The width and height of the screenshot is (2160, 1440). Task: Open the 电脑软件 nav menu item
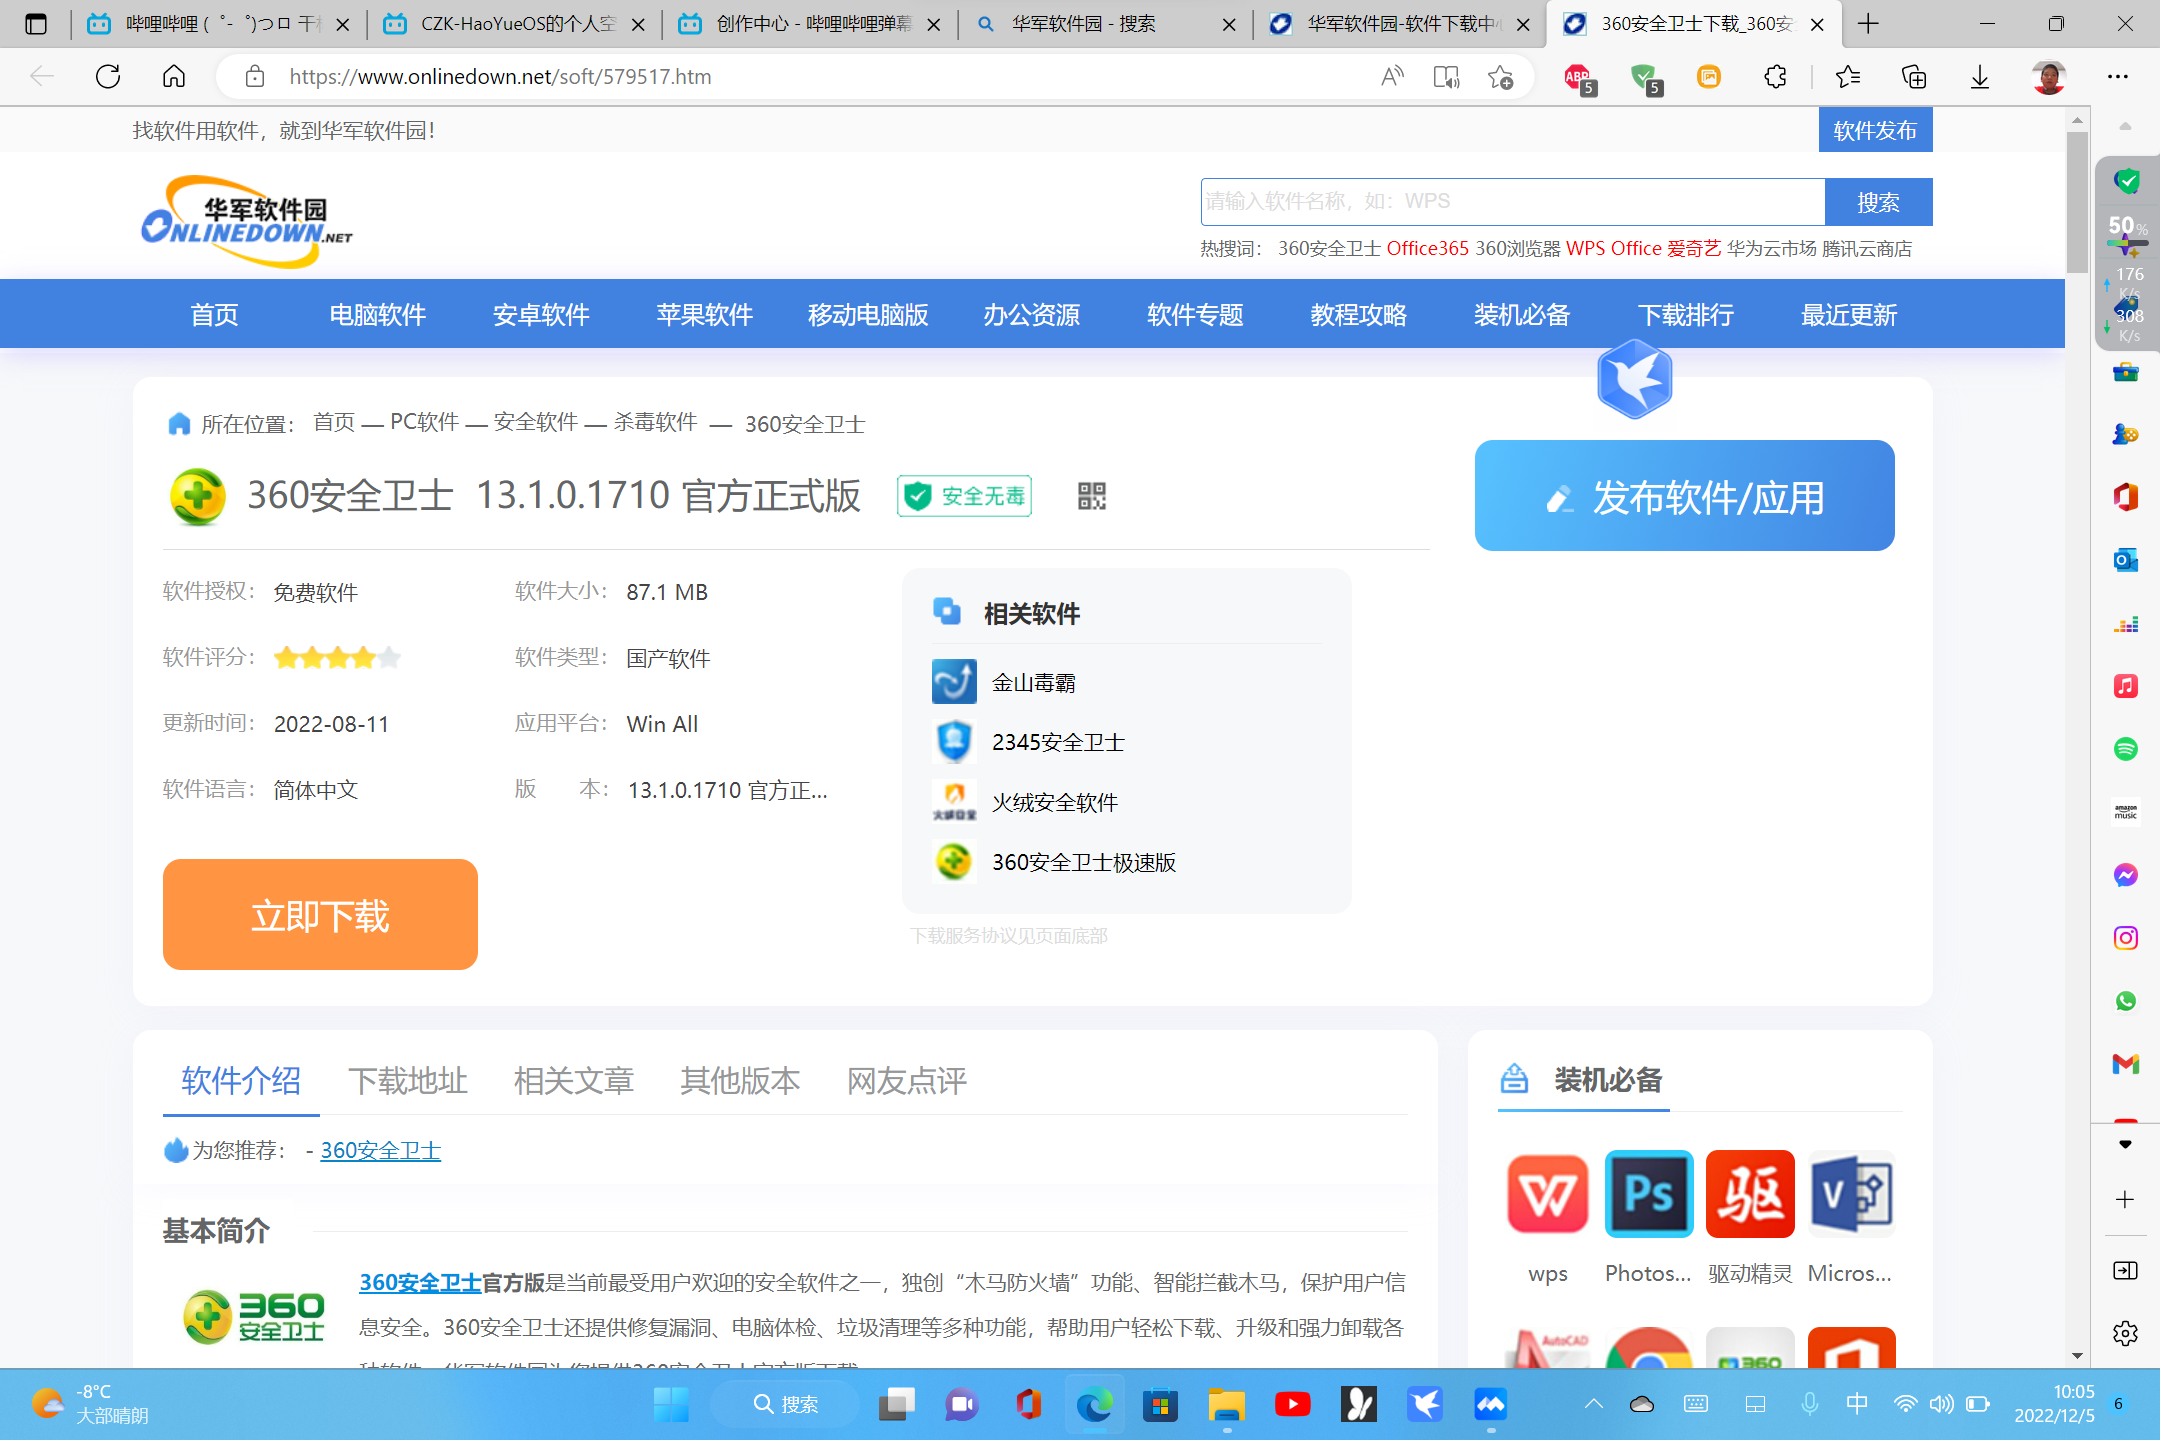(x=378, y=315)
